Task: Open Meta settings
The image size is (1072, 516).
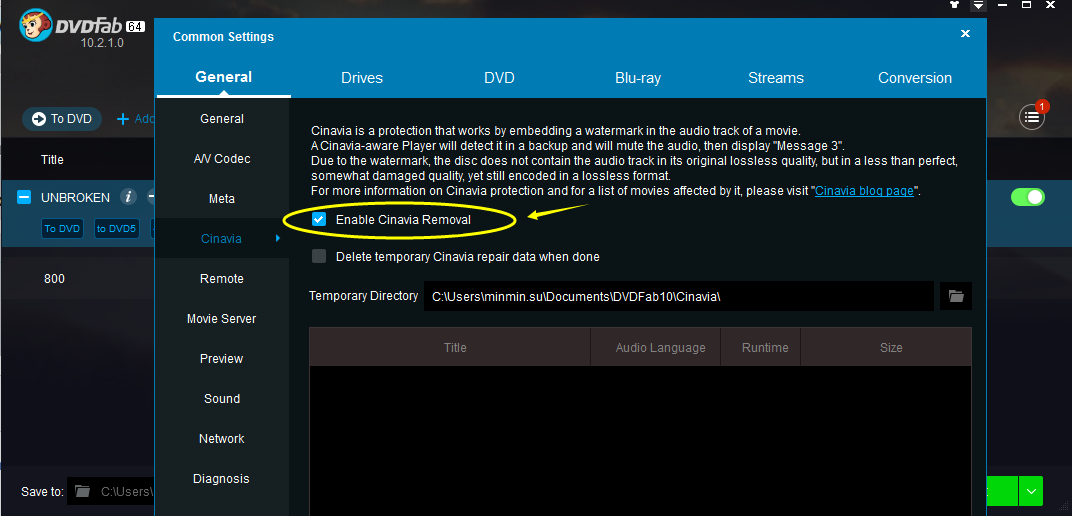Action: 222,199
